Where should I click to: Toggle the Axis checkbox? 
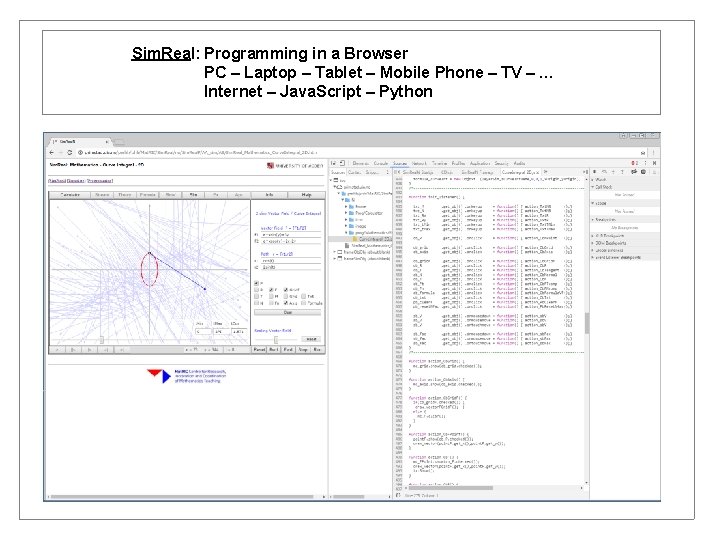pyautogui.click(x=286, y=303)
